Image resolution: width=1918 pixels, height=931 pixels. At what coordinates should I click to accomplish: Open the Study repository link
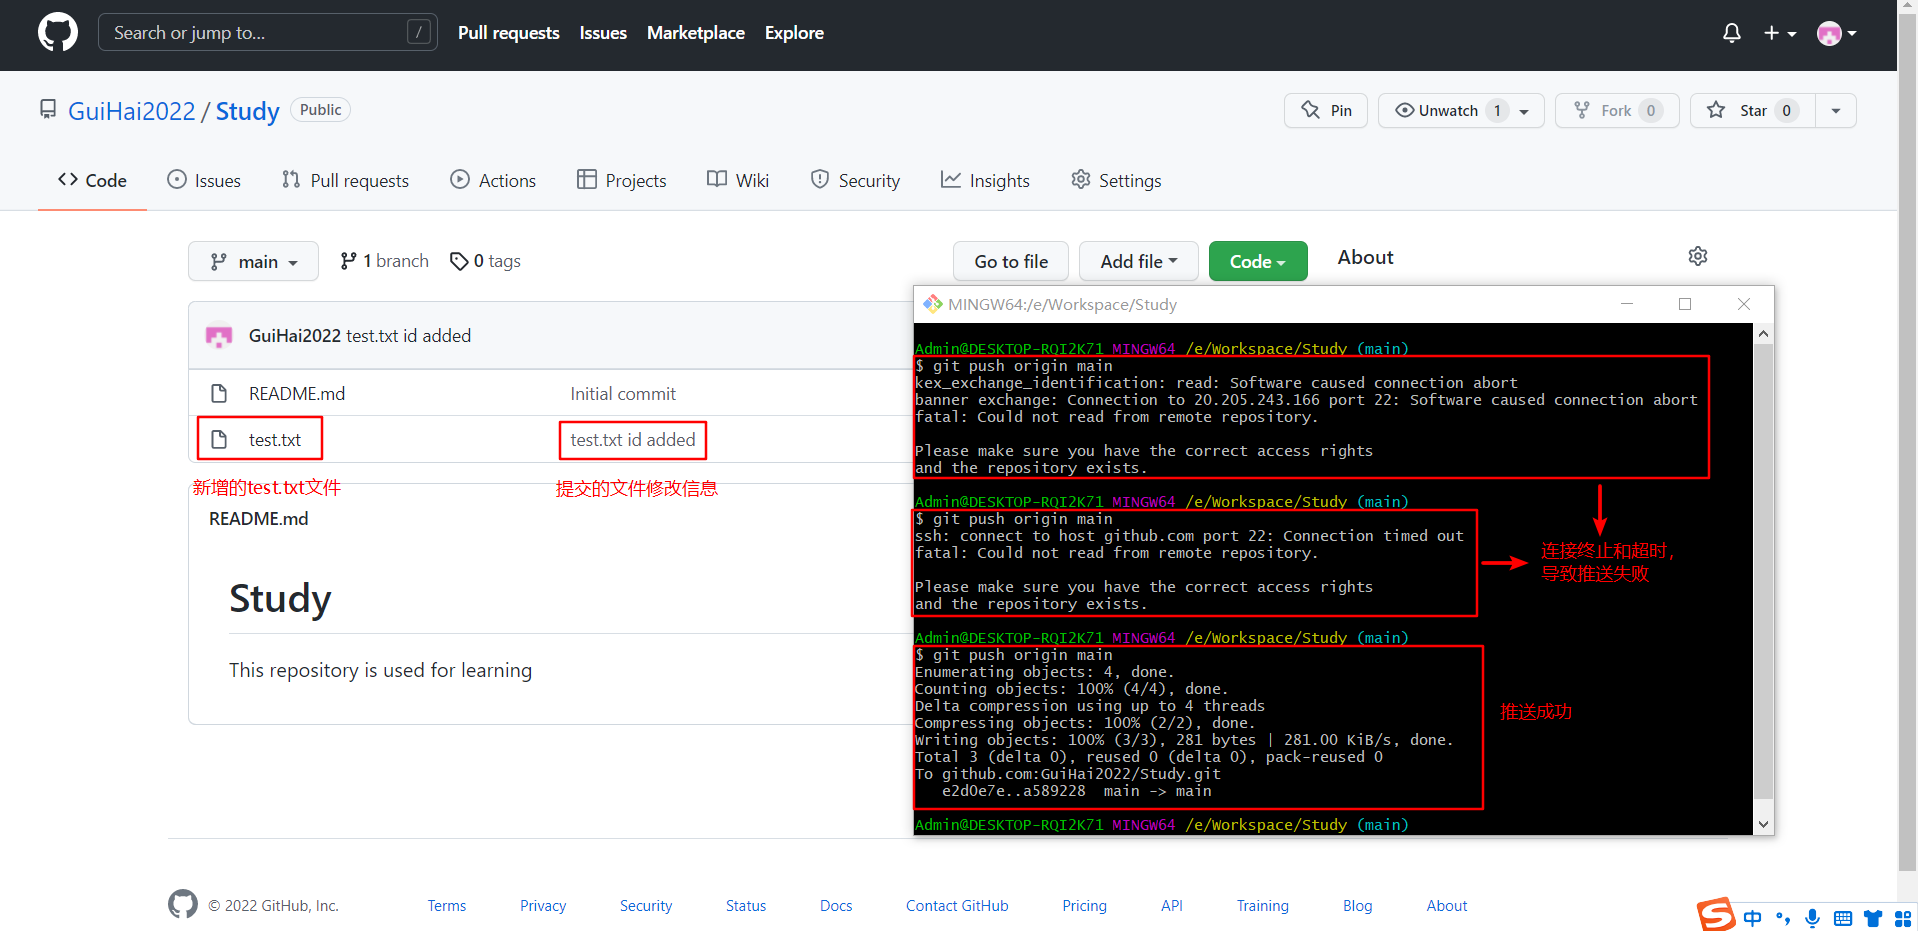click(247, 111)
